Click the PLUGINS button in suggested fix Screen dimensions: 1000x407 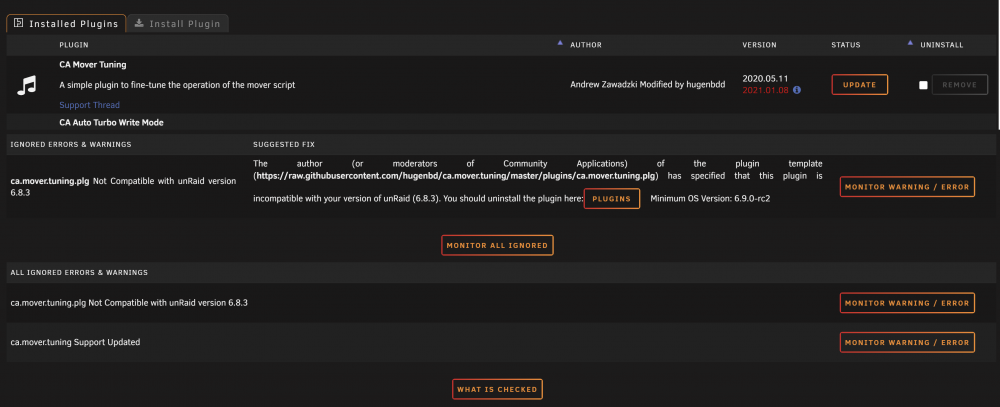pos(612,198)
